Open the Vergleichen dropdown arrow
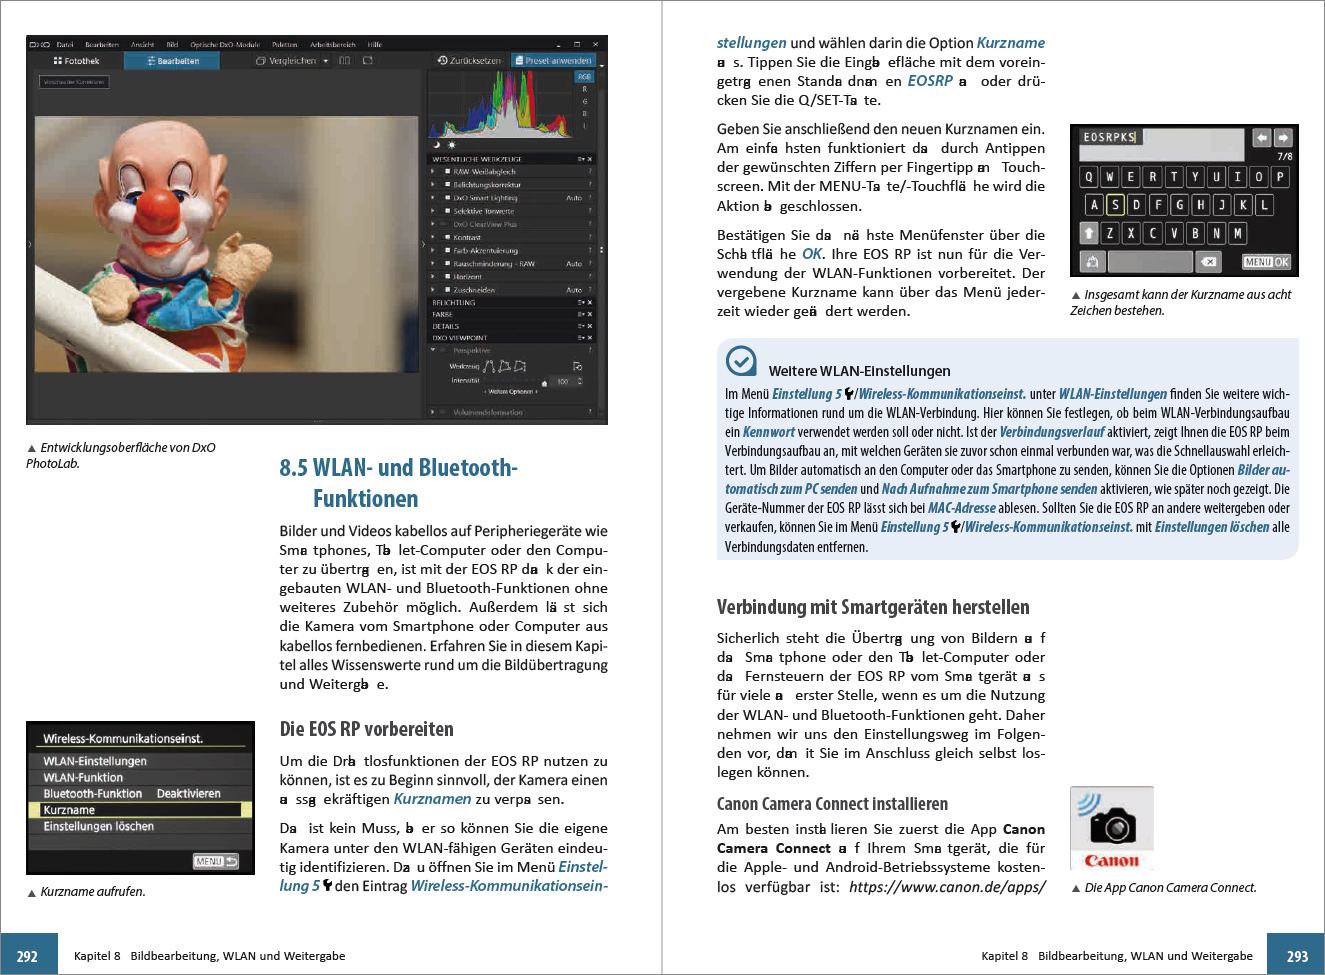1325x975 pixels. pos(326,61)
